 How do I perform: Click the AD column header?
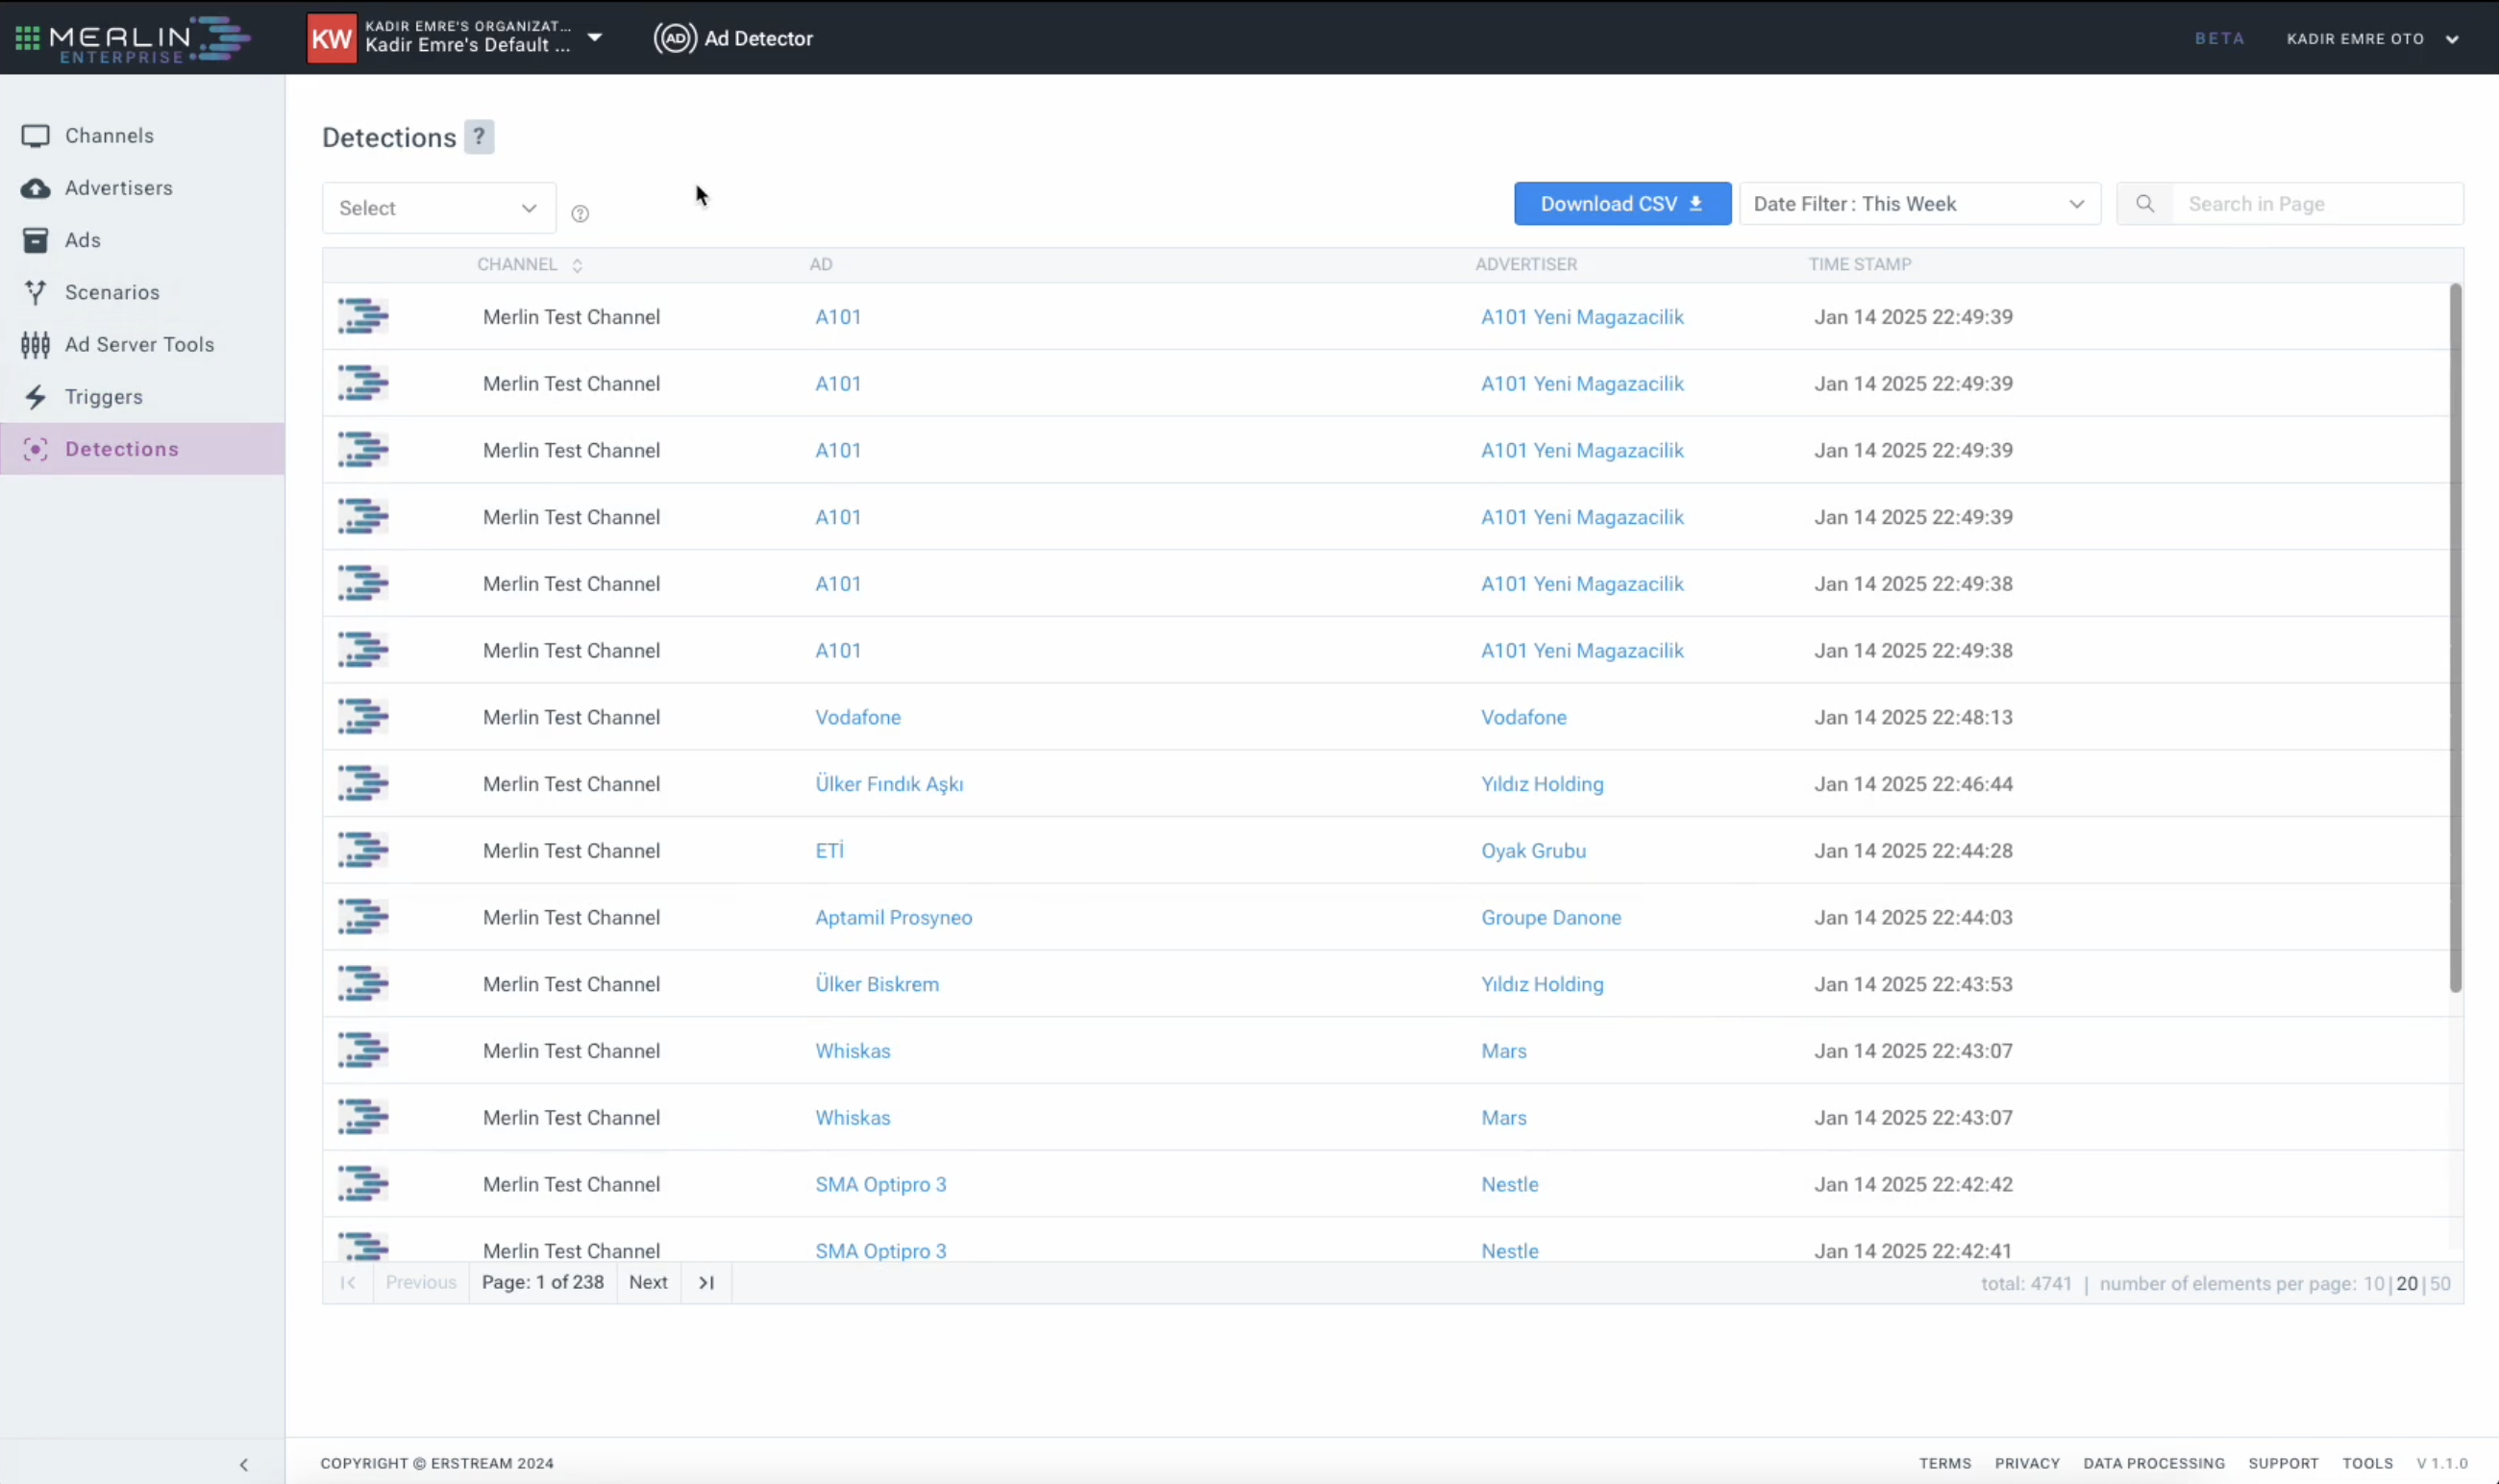pyautogui.click(x=820, y=264)
